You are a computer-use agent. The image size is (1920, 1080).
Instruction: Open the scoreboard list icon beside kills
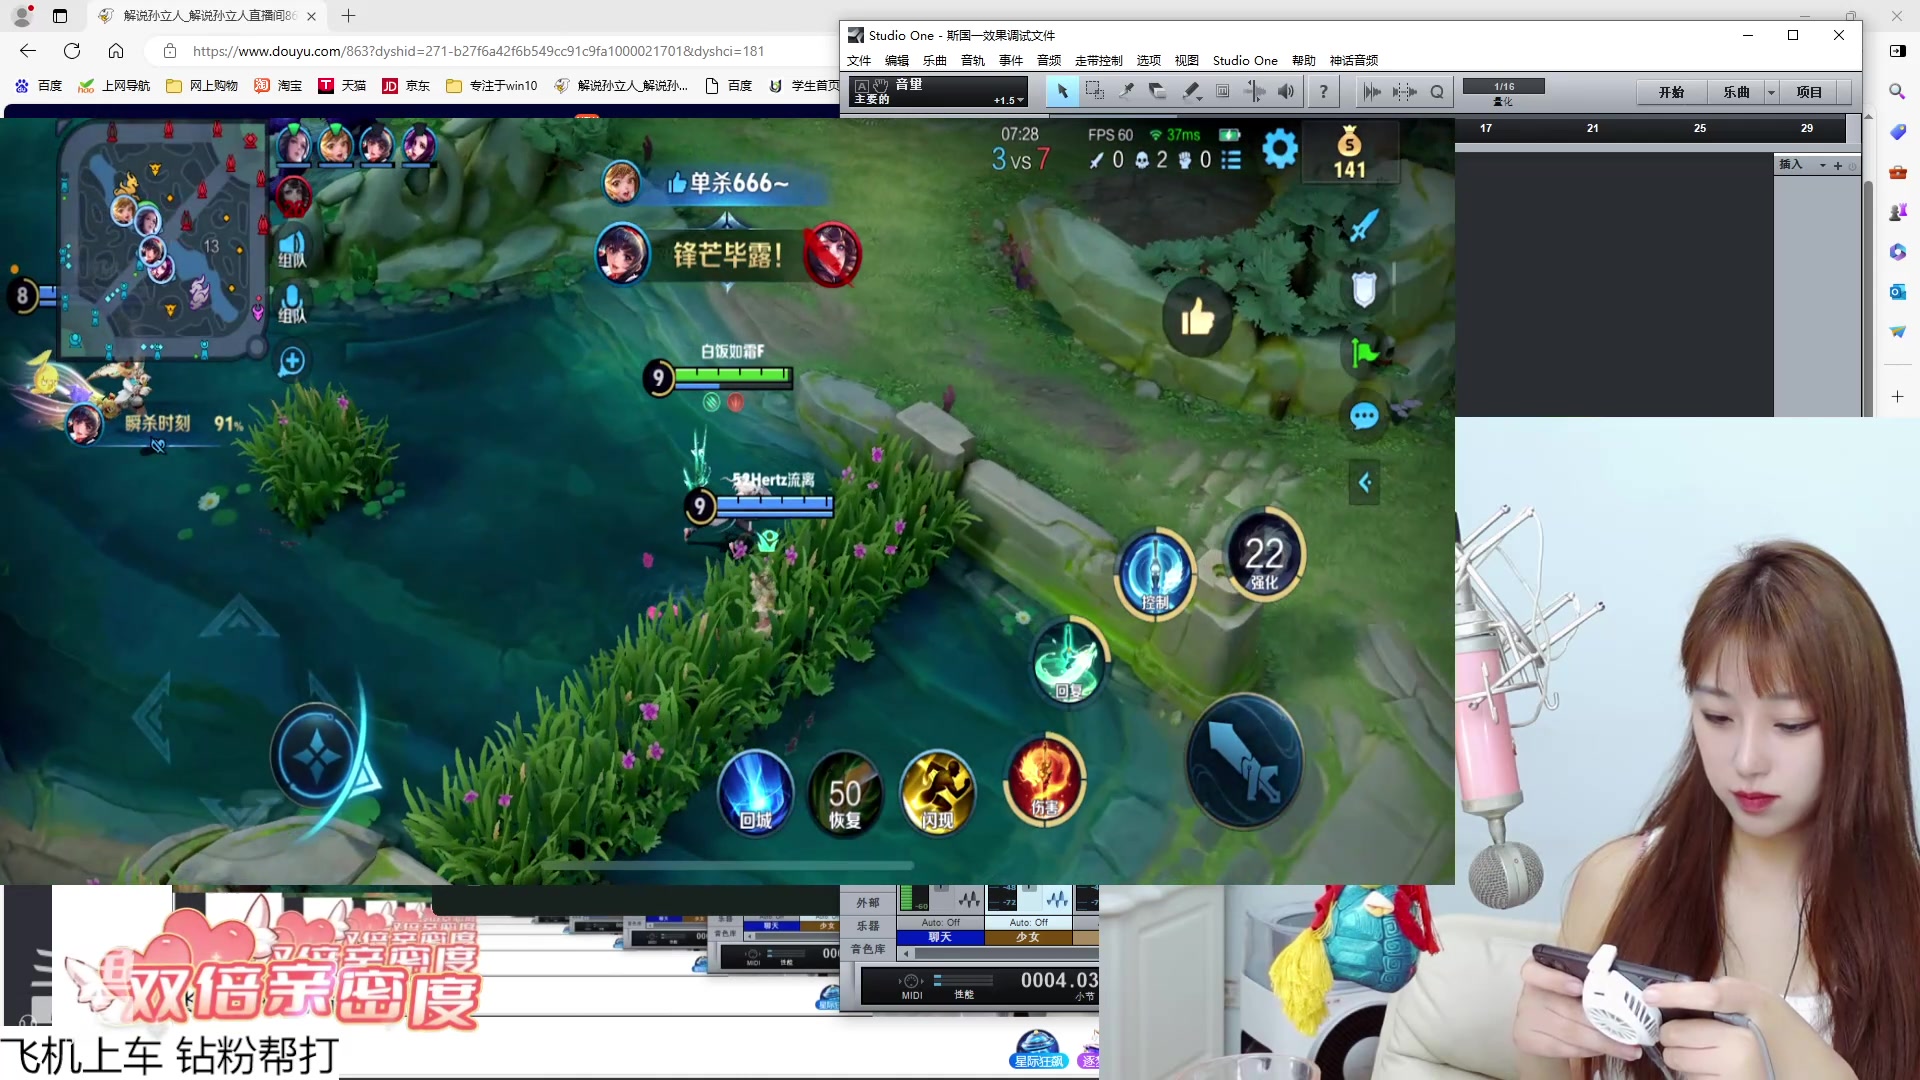point(1231,160)
